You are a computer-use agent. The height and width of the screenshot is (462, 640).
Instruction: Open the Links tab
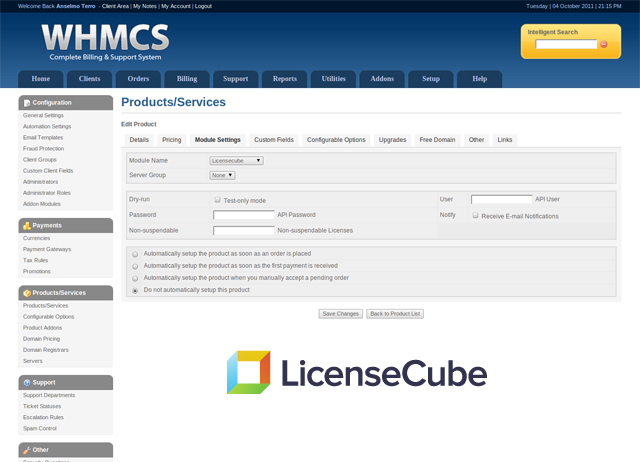tap(505, 140)
